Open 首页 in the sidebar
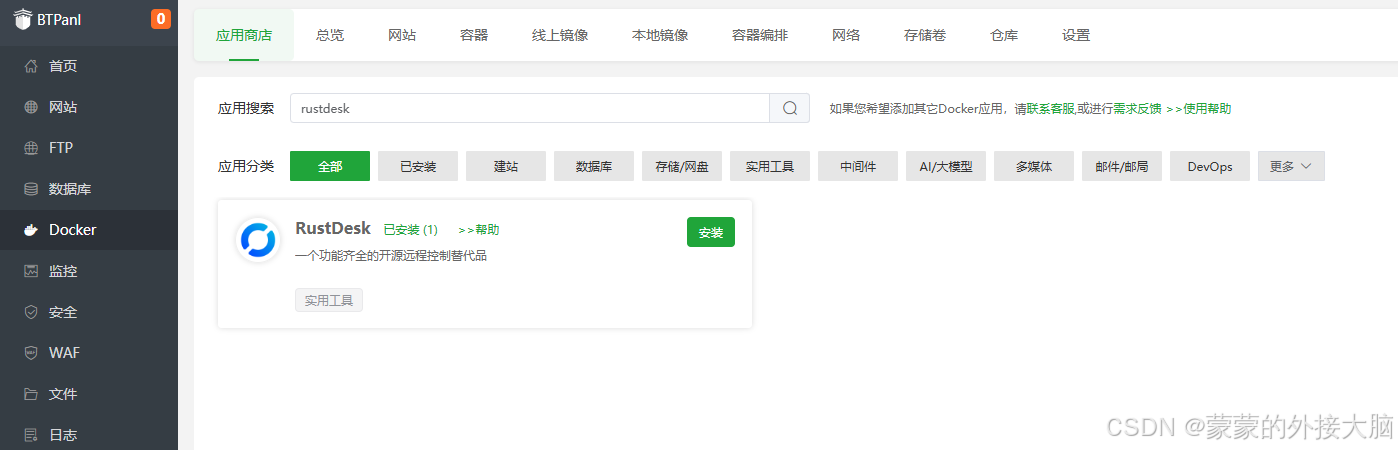The width and height of the screenshot is (1398, 450). click(x=89, y=66)
